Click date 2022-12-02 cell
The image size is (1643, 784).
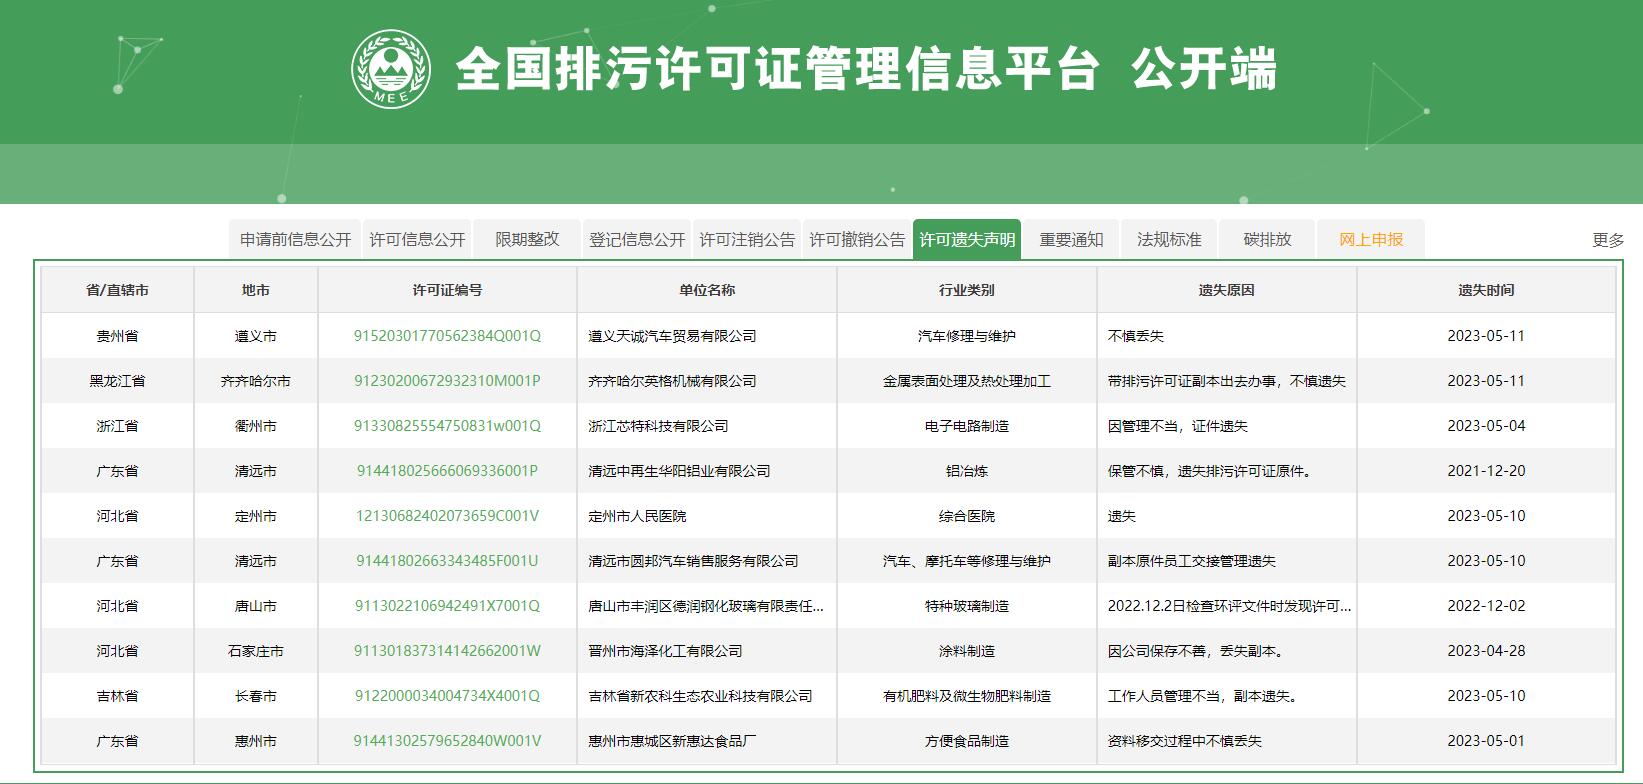1486,606
